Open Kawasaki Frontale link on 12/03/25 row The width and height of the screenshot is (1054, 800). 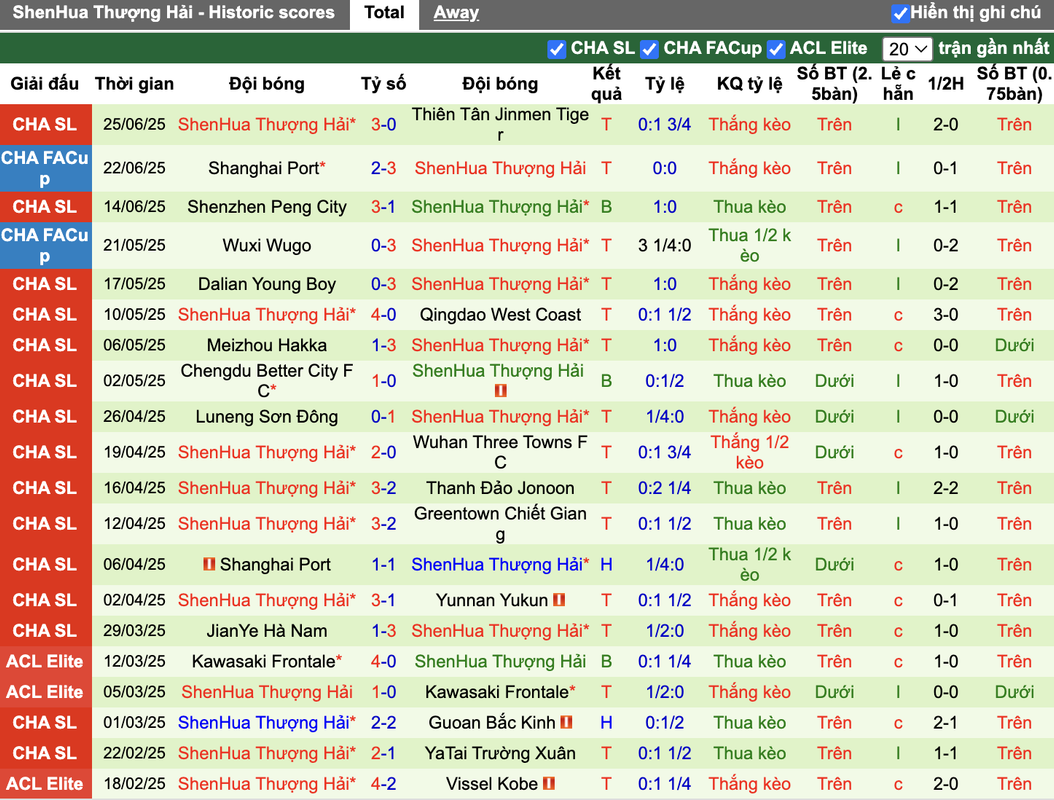[263, 662]
